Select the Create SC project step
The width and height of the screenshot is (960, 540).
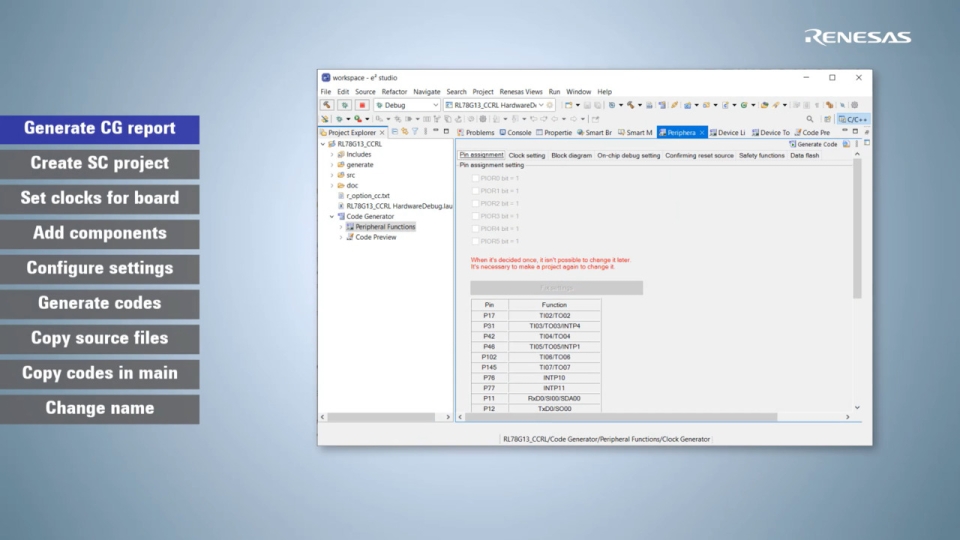click(x=100, y=163)
